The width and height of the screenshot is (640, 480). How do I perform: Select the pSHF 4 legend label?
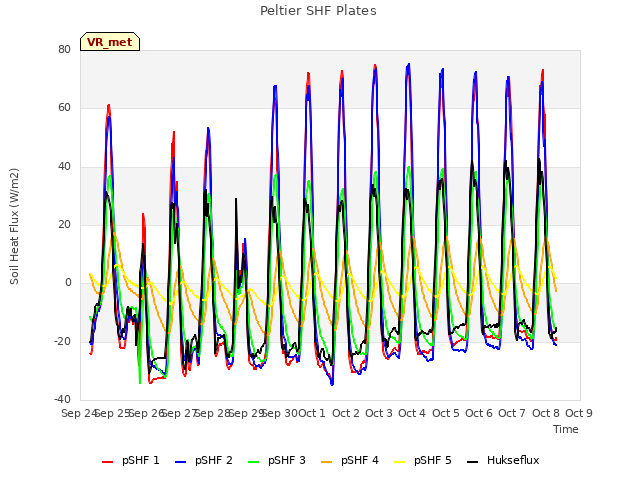point(360,460)
